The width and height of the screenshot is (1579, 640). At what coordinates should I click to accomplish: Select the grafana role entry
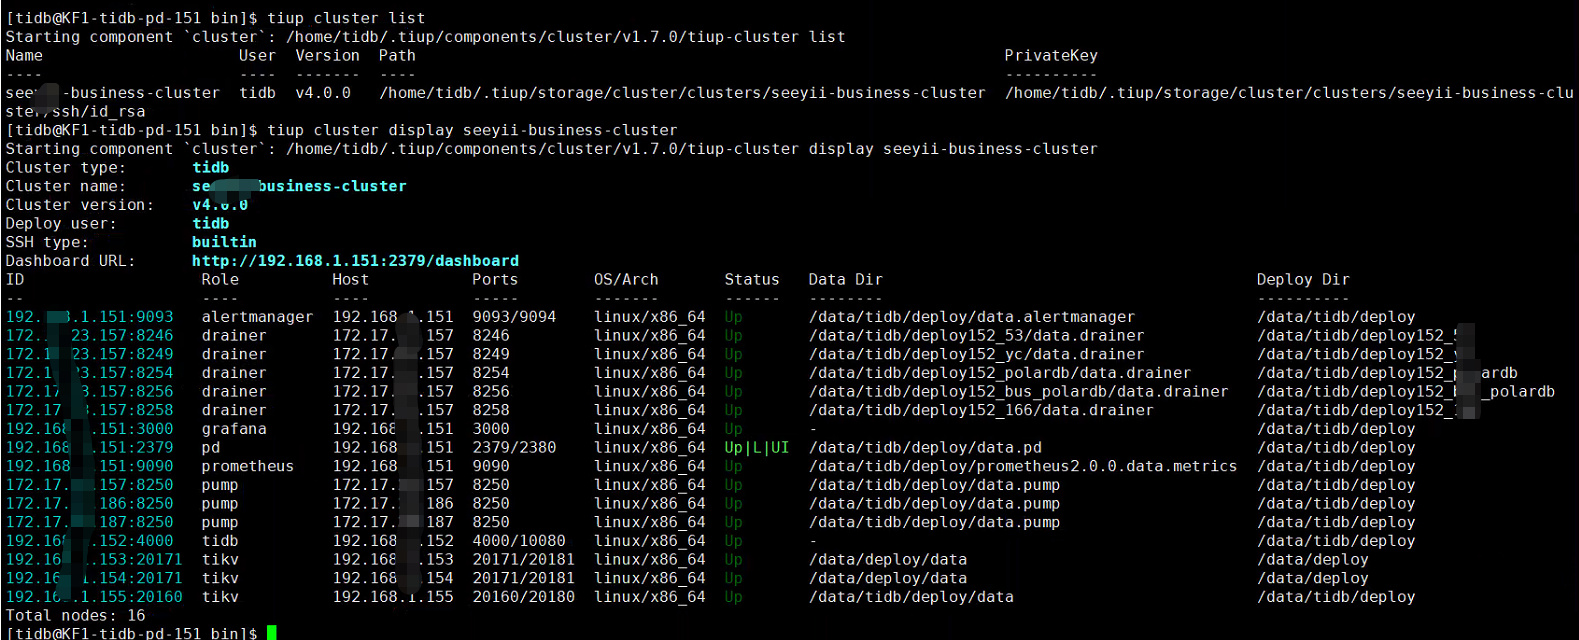point(234,429)
